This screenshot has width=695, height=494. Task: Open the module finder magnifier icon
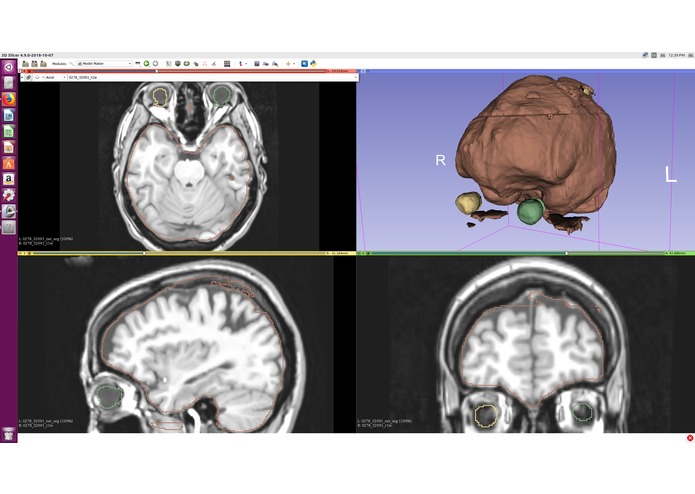[71, 64]
